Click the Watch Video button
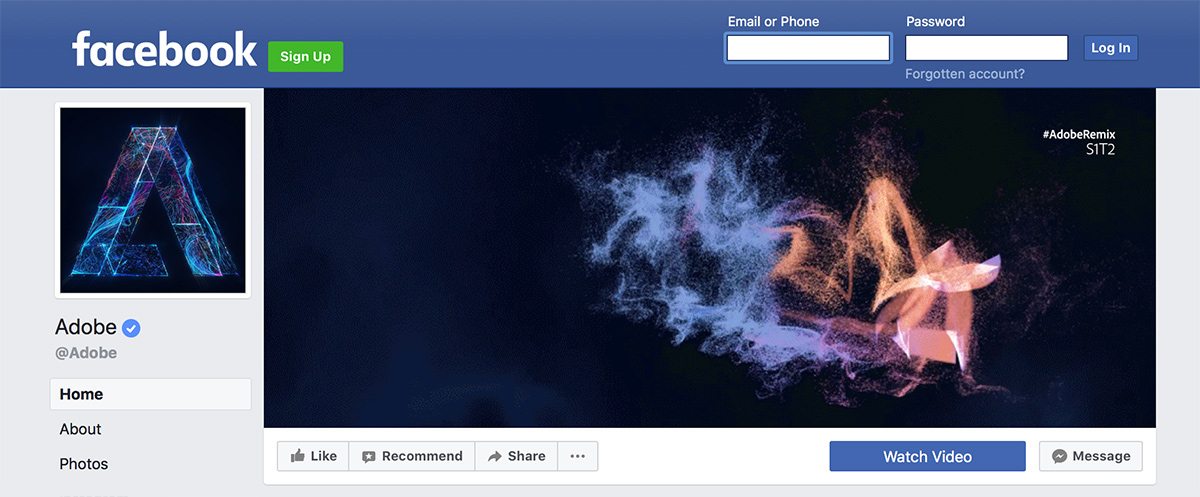 click(x=927, y=456)
